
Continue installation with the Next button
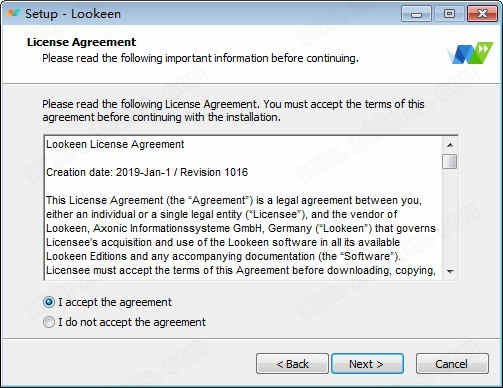coord(367,364)
